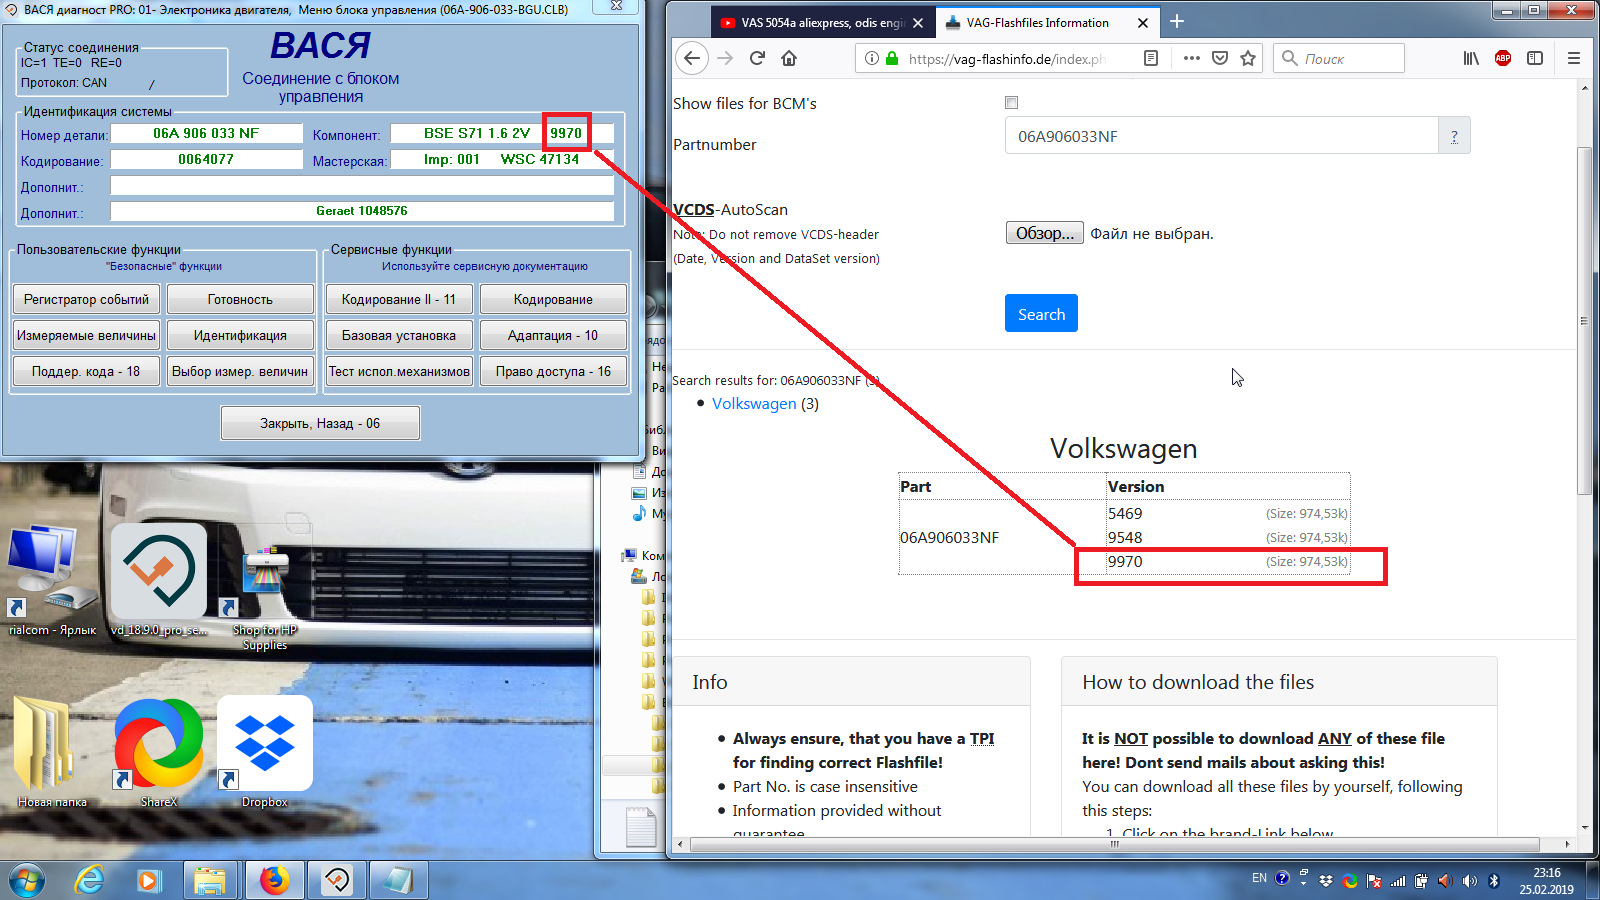
Task: Launch Internet Explorer from the taskbar
Action: click(x=90, y=880)
